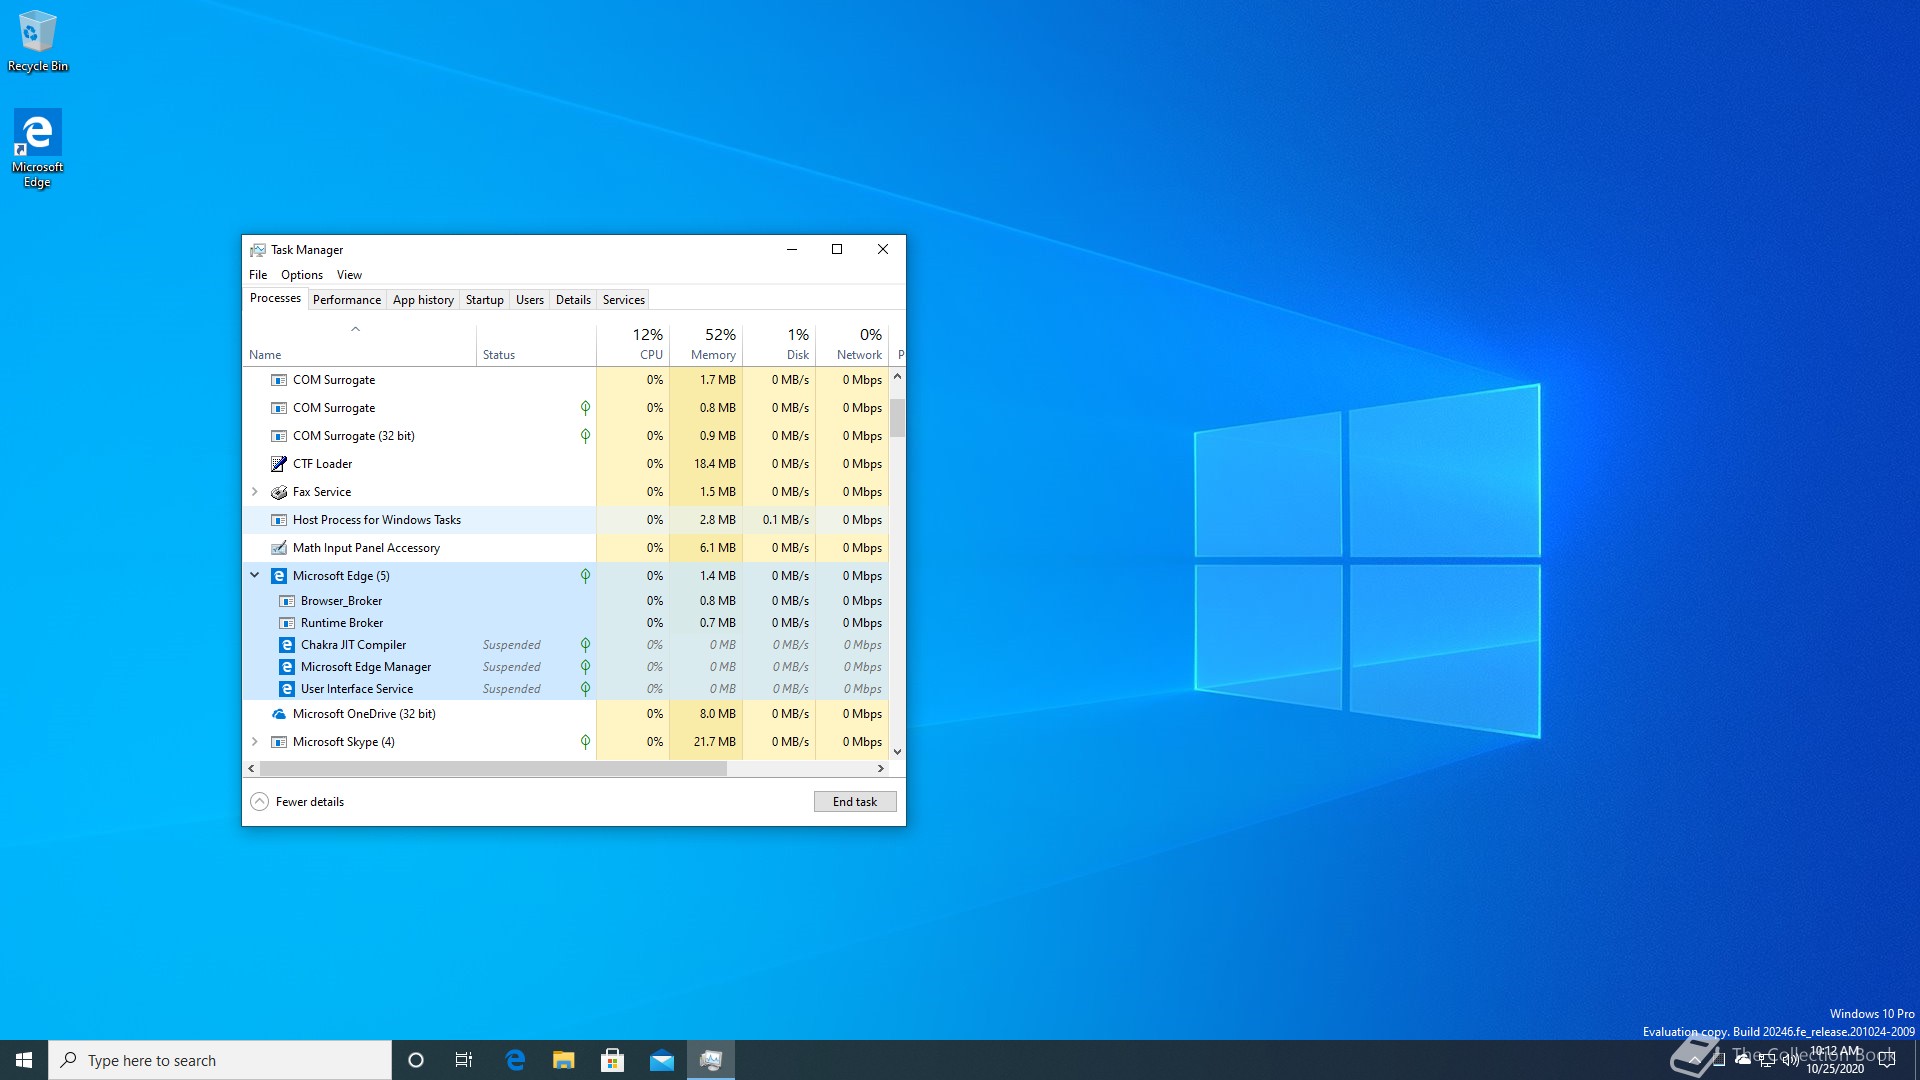Select the Runtime Broker process row
1920x1080 pixels.
coord(566,623)
